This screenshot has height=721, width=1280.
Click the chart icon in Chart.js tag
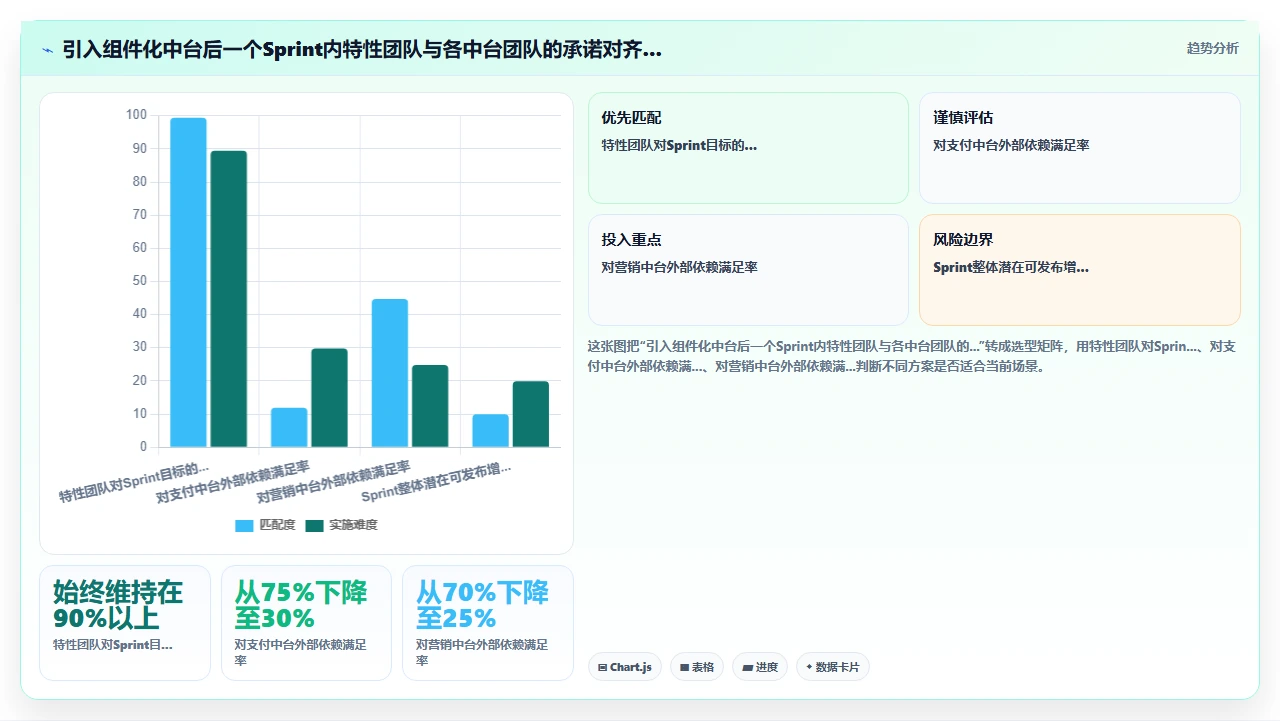(x=602, y=667)
